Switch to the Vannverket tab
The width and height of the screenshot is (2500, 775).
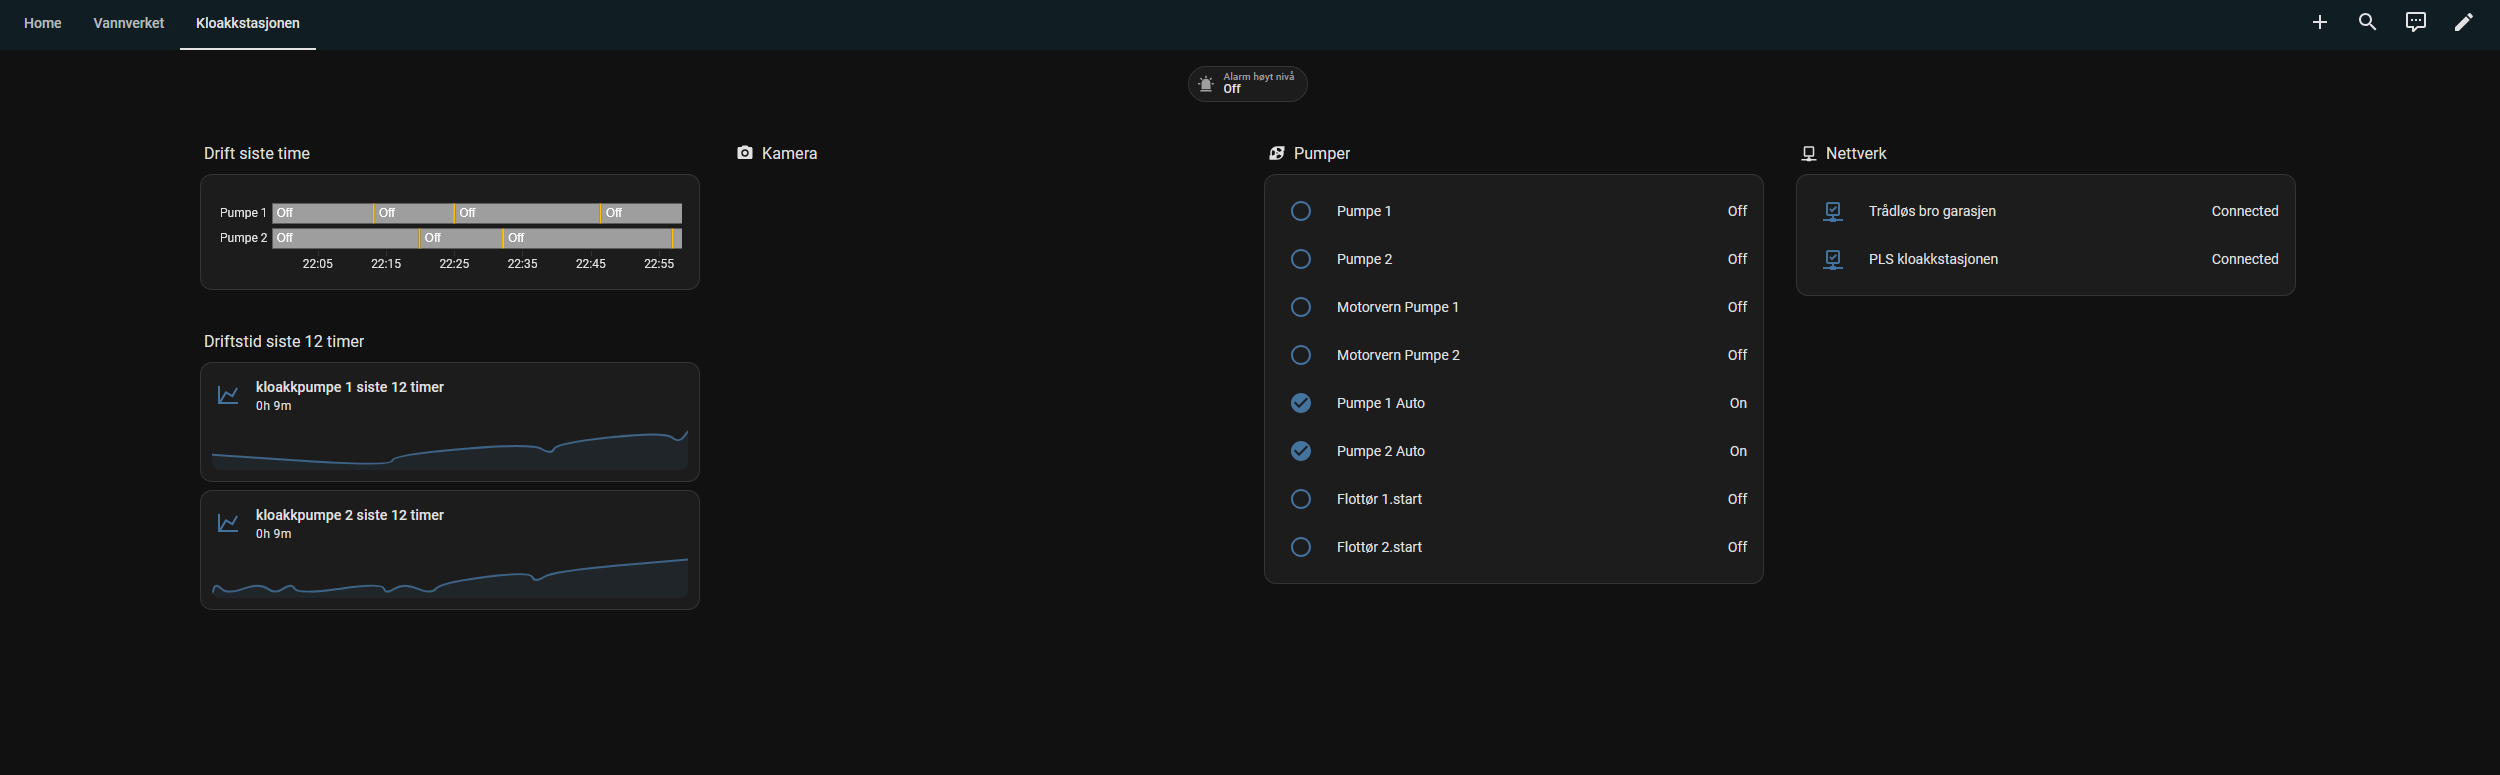tap(128, 23)
